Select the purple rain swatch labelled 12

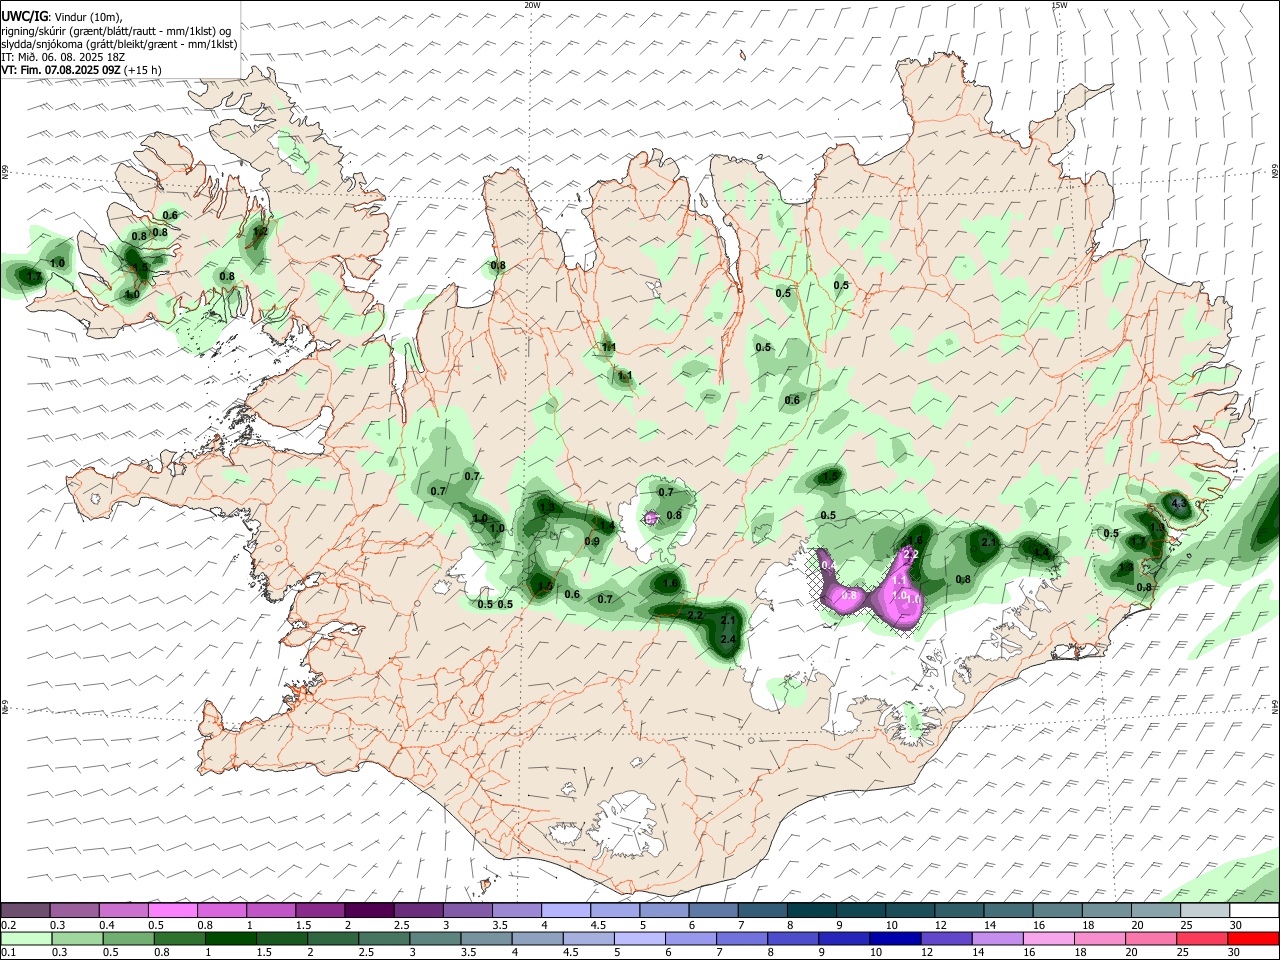946,939
